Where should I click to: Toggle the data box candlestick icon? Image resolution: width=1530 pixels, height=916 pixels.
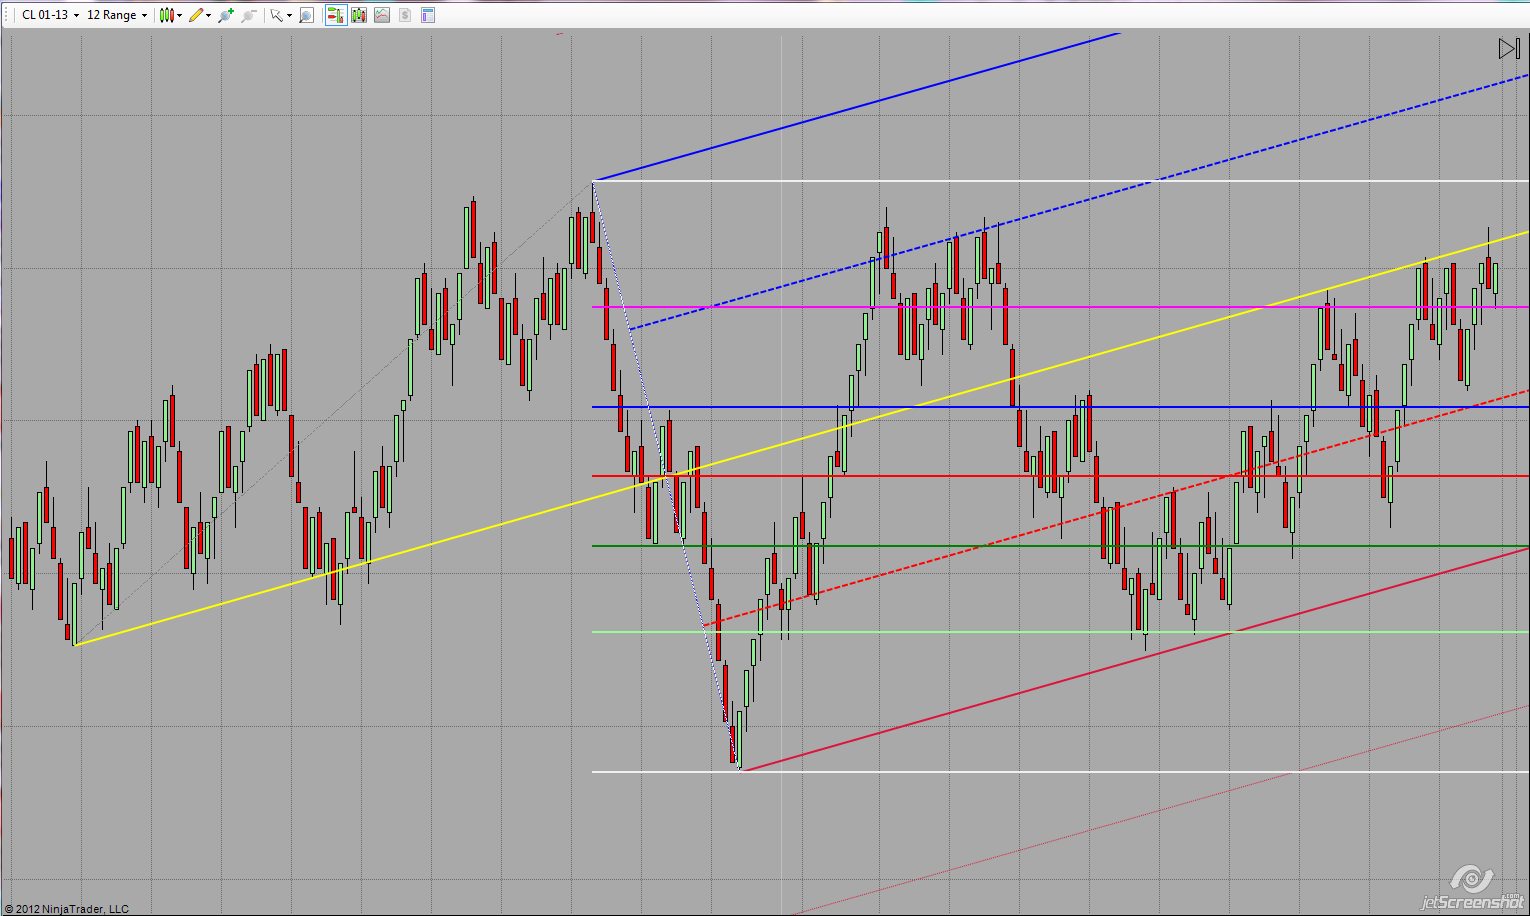[359, 15]
